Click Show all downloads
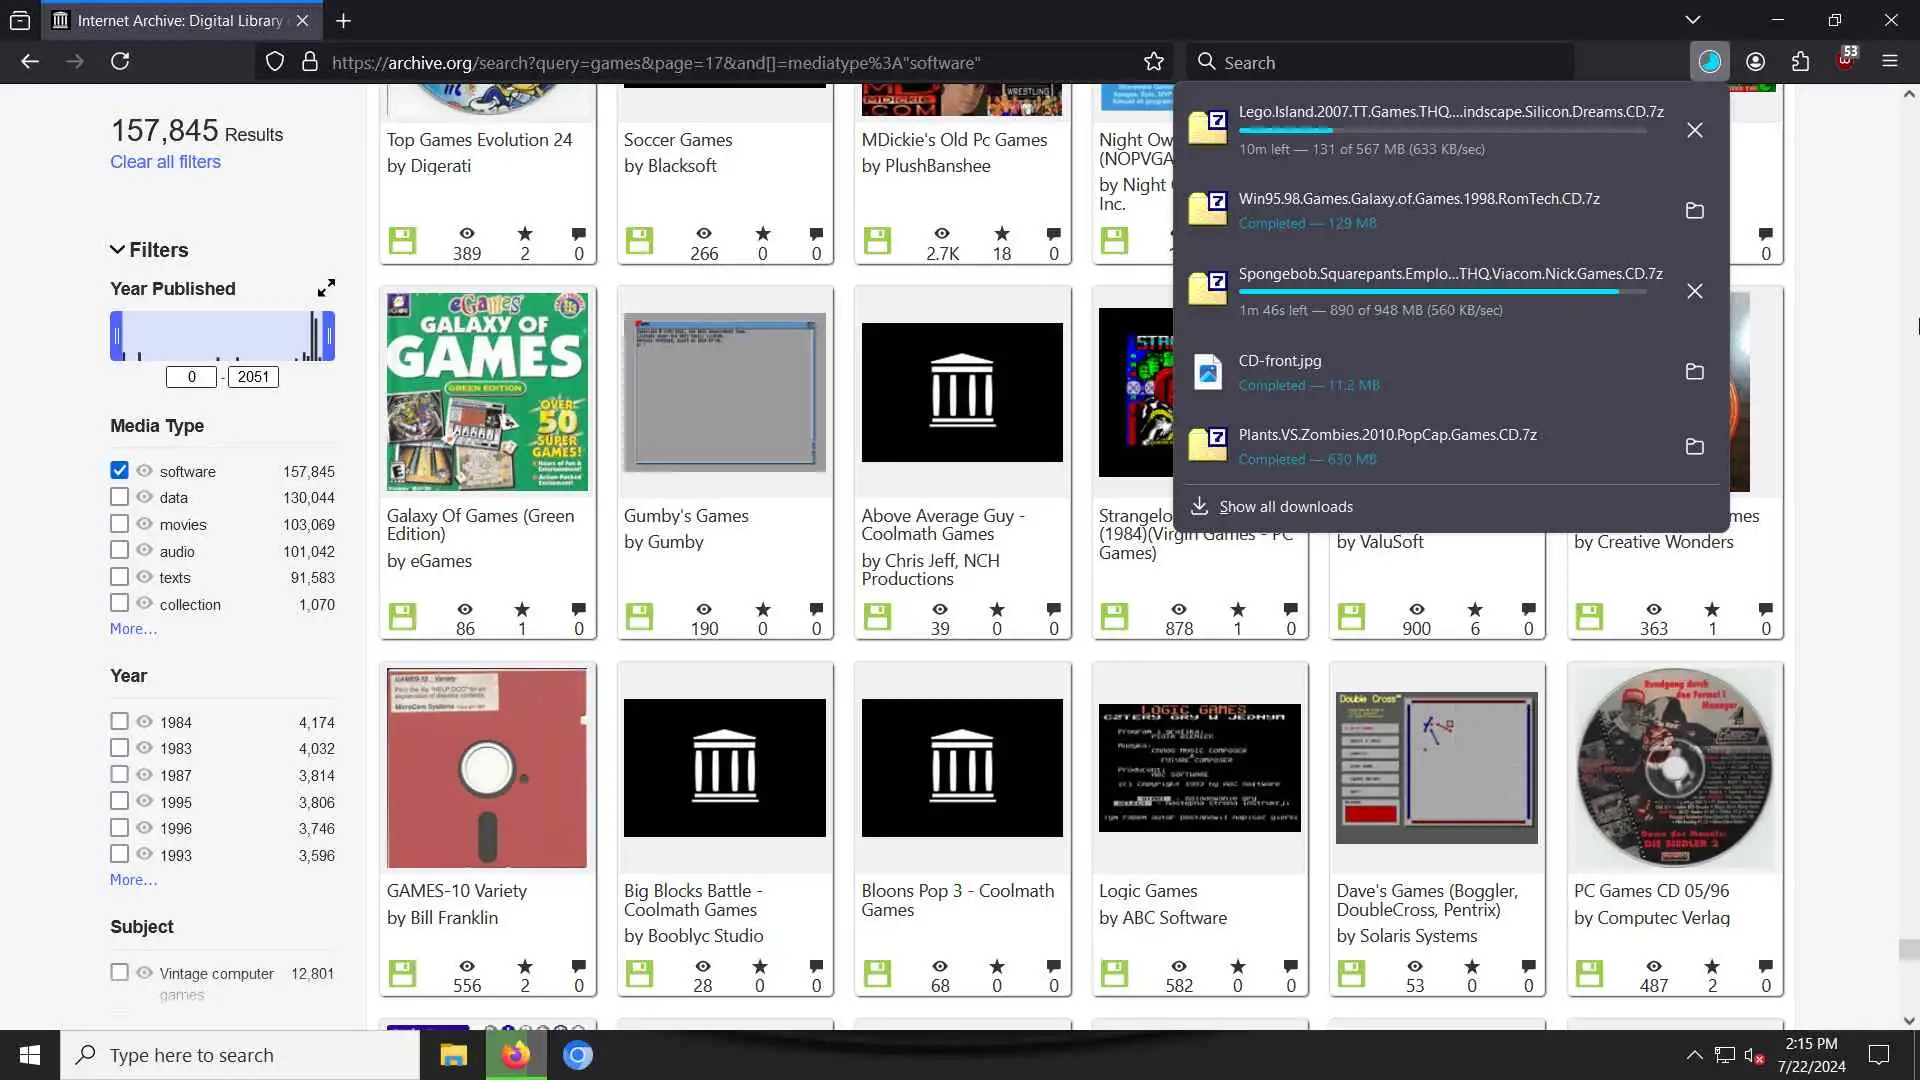Viewport: 1920px width, 1080px height. click(x=1285, y=507)
